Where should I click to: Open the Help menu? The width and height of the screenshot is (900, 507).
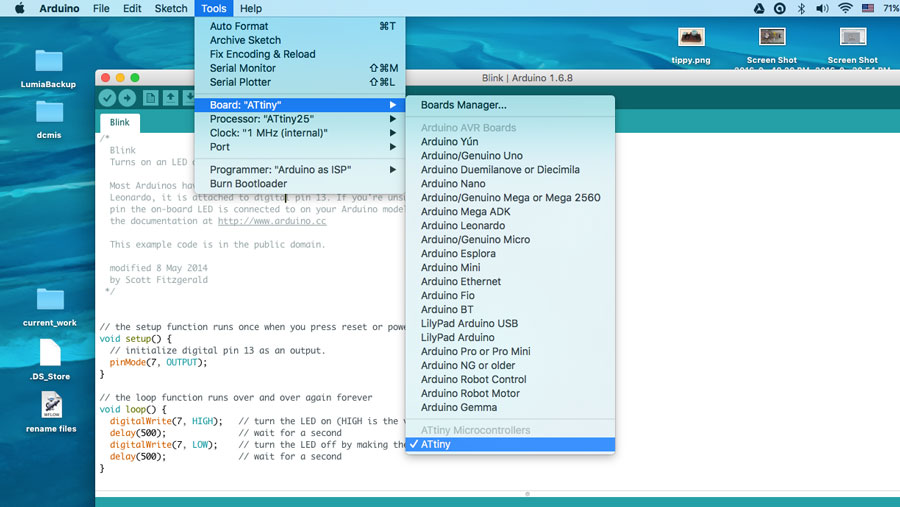click(251, 8)
